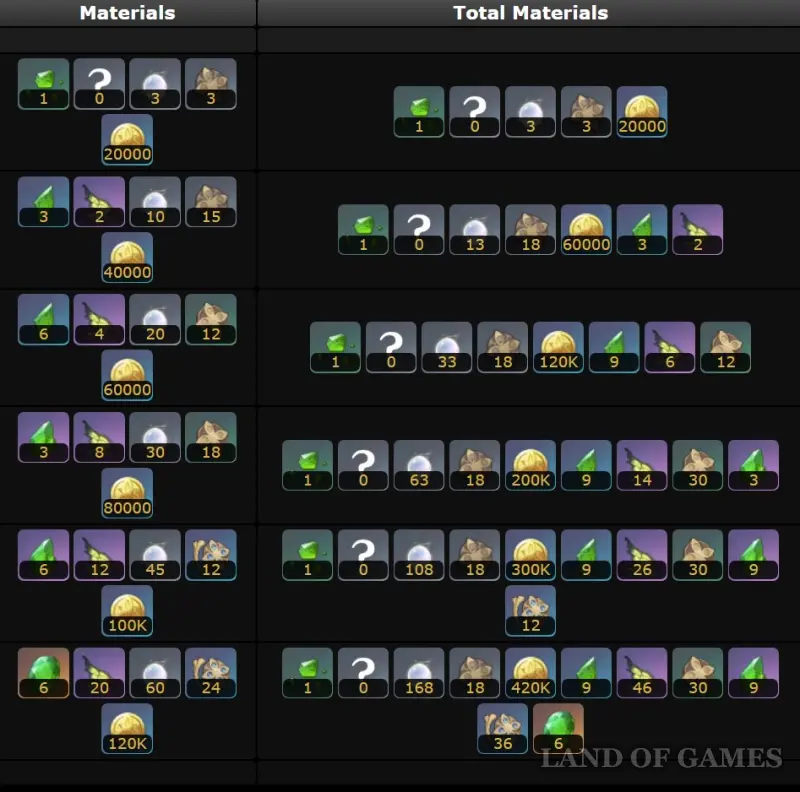Screen dimensions: 800x792
Task: Select the 120K coin icon in Total Materials
Action: [x=558, y=347]
